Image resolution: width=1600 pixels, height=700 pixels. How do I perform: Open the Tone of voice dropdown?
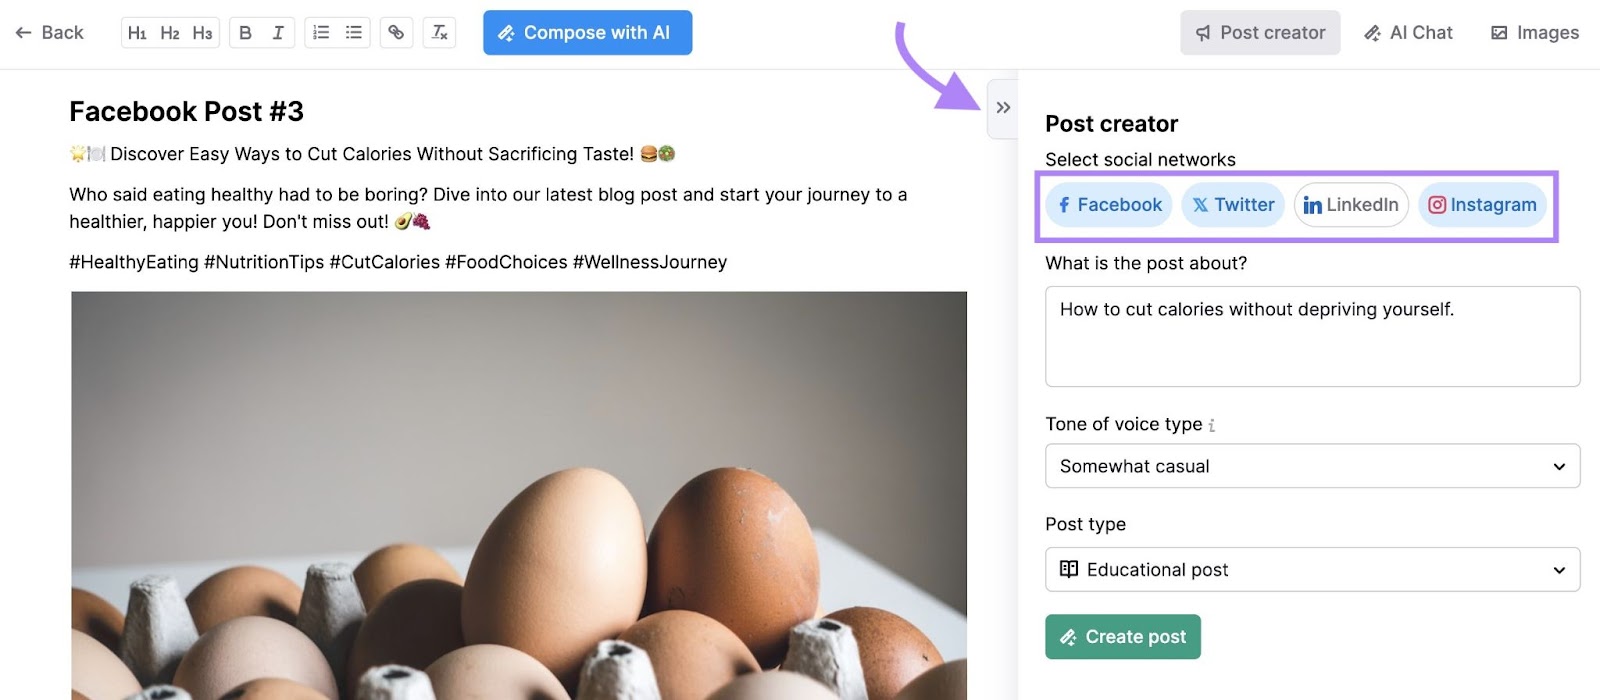[1312, 466]
